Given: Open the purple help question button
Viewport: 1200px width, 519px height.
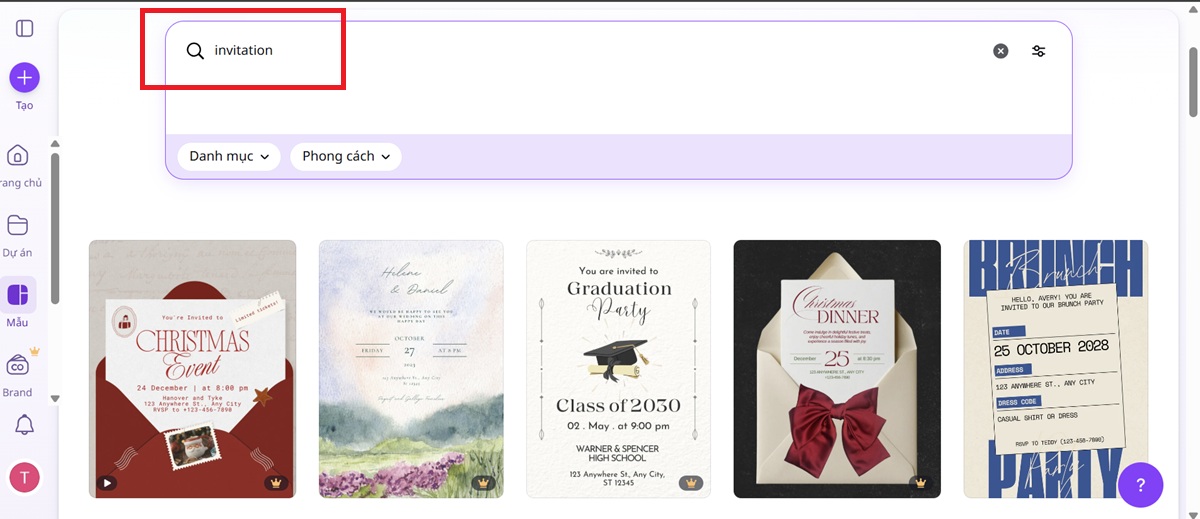Looking at the screenshot, I should point(1141,485).
